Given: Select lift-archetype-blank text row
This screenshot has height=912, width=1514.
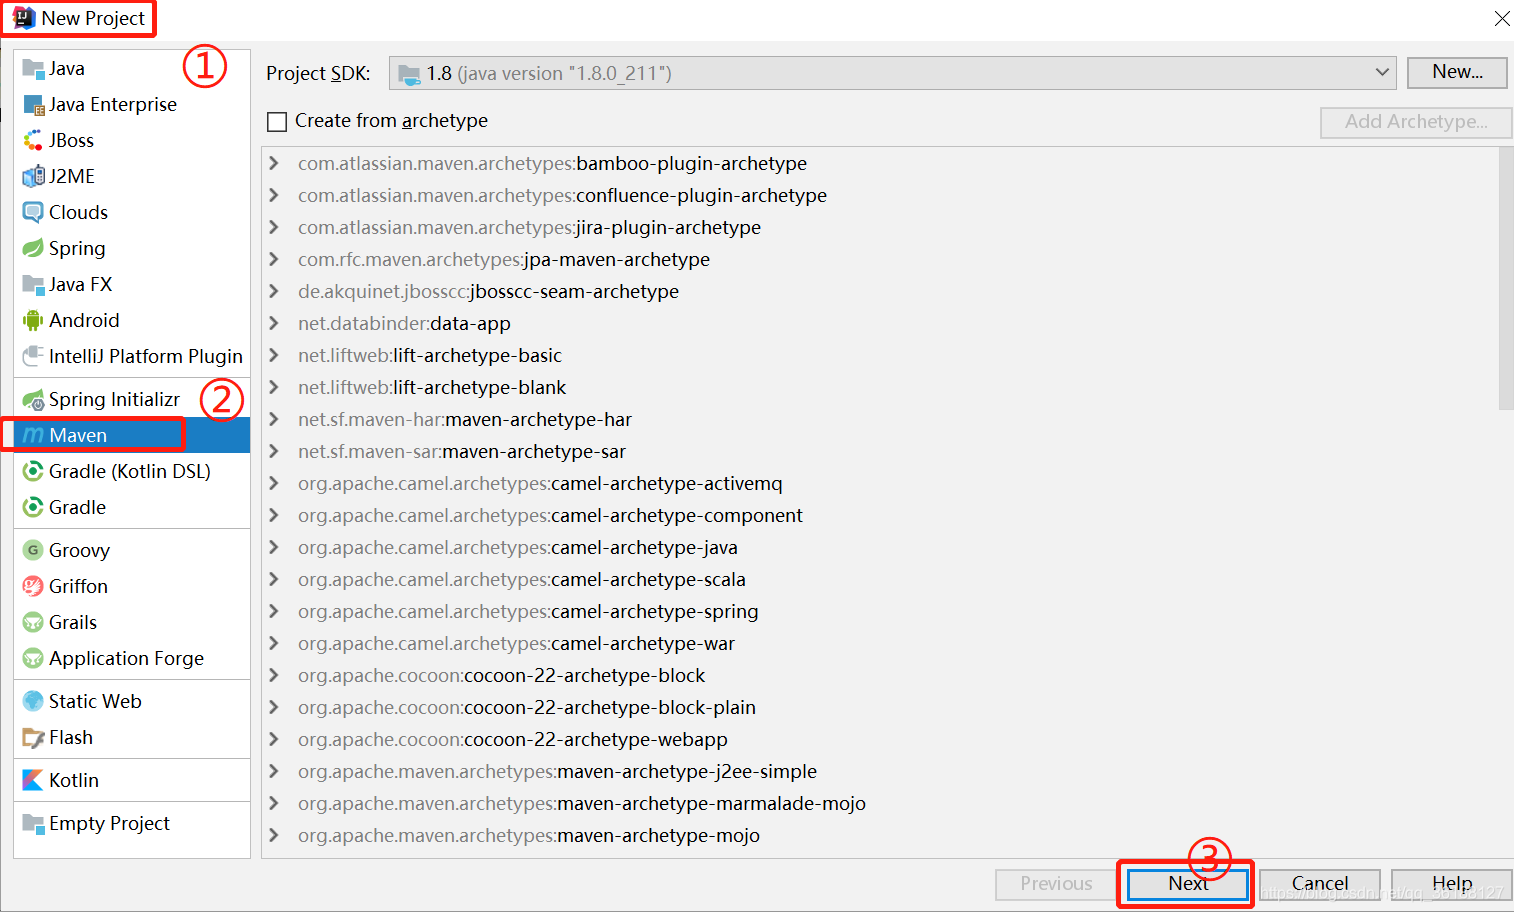Looking at the screenshot, I should click(x=432, y=387).
